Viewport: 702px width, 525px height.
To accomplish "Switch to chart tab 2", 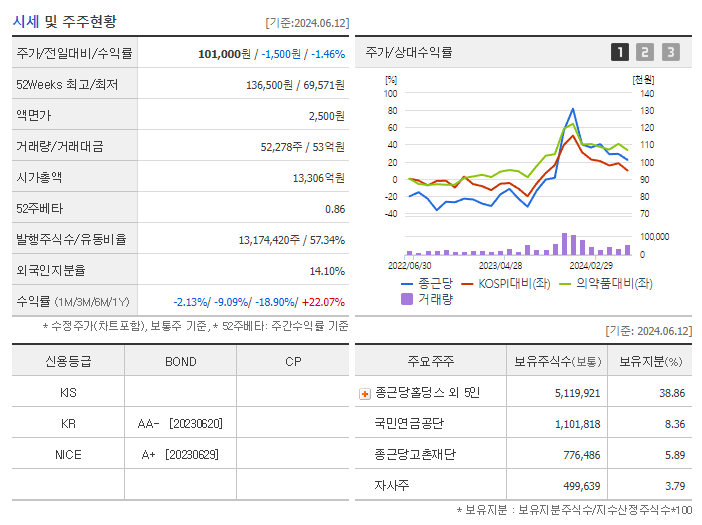I will 645,52.
